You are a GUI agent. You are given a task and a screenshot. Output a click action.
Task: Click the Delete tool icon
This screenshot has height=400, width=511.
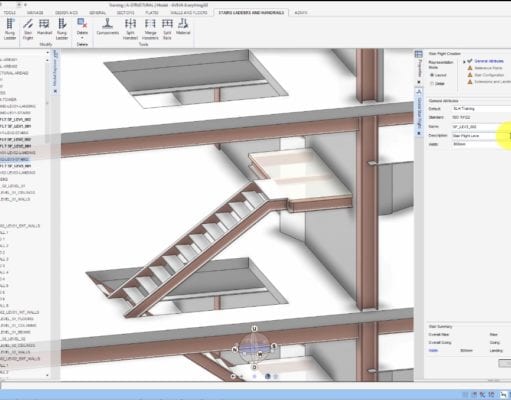click(x=82, y=24)
